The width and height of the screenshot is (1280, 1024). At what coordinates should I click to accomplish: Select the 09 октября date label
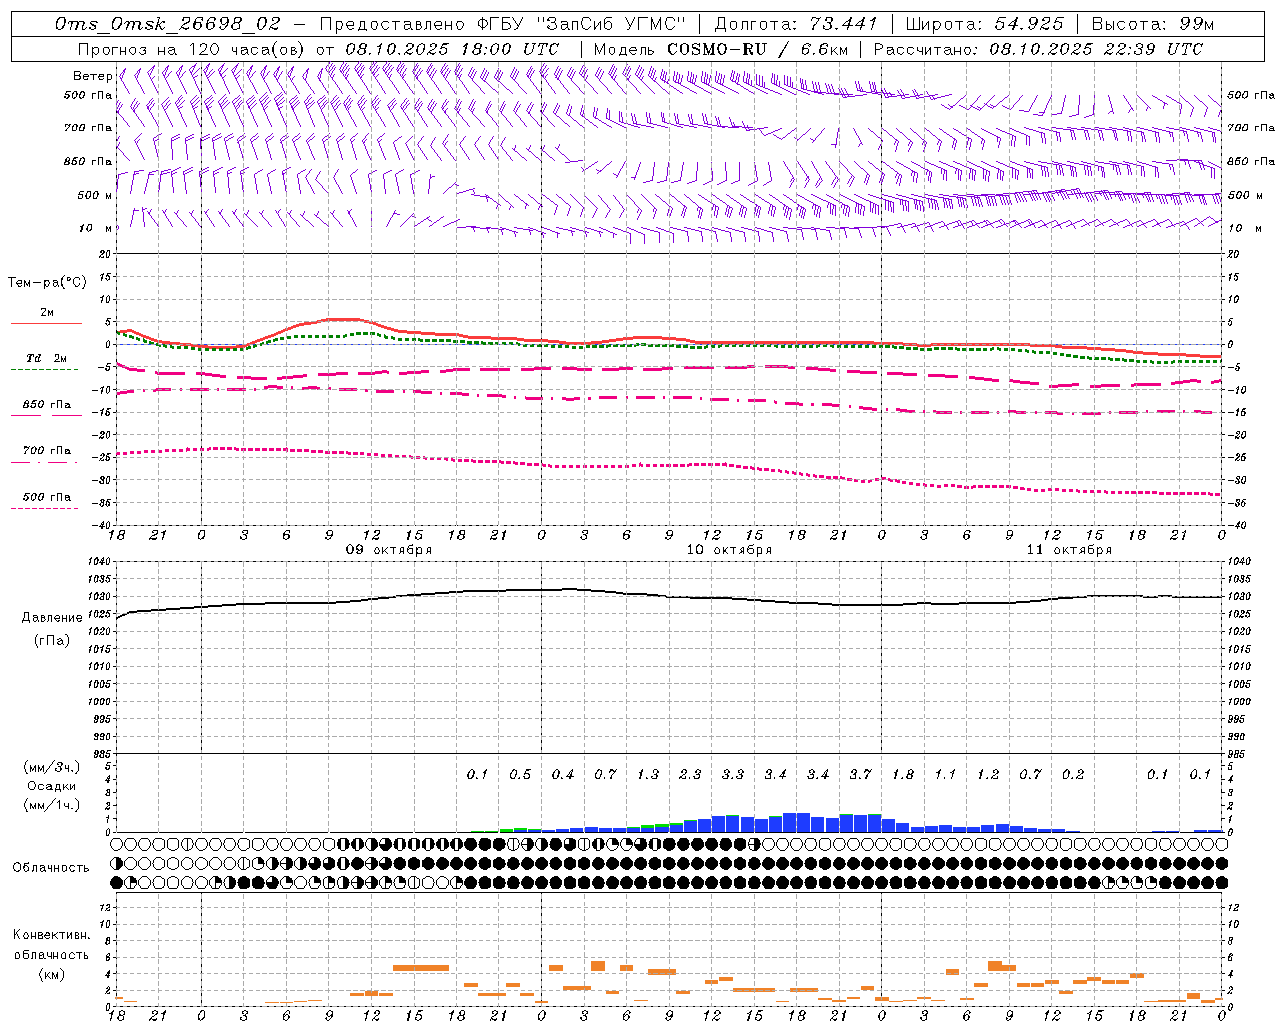pyautogui.click(x=389, y=550)
